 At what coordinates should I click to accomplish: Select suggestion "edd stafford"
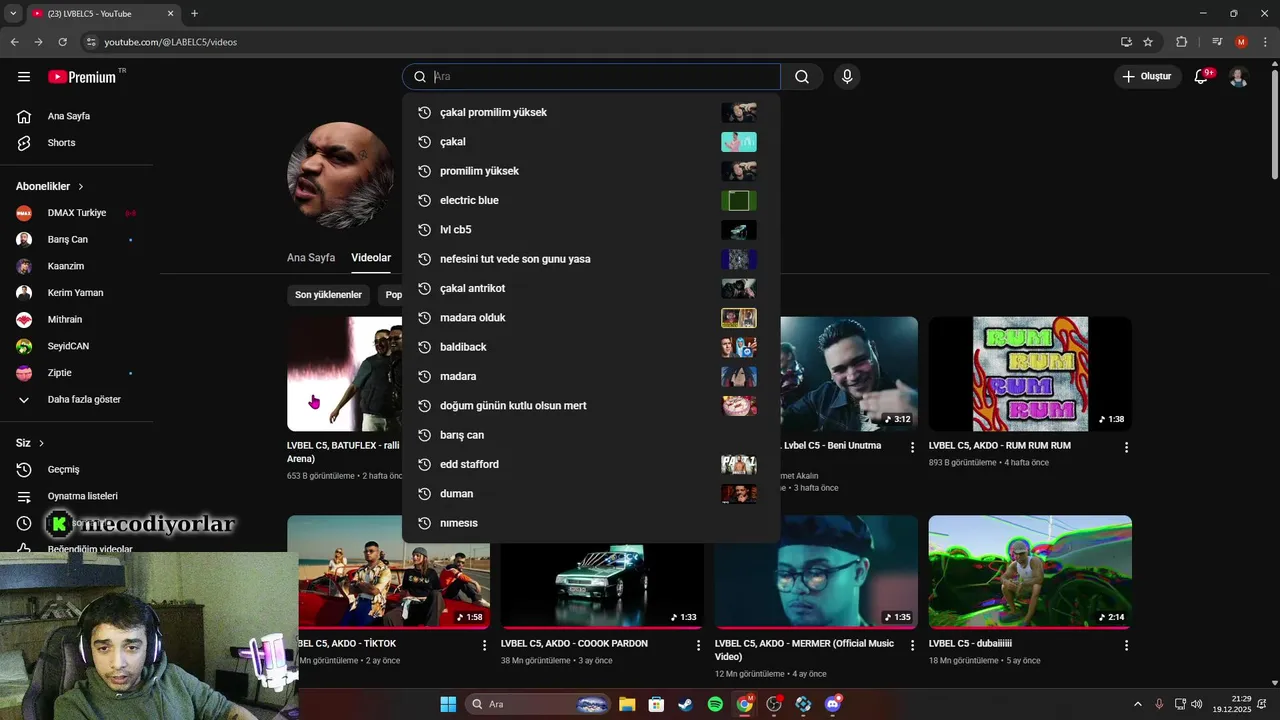(590, 465)
